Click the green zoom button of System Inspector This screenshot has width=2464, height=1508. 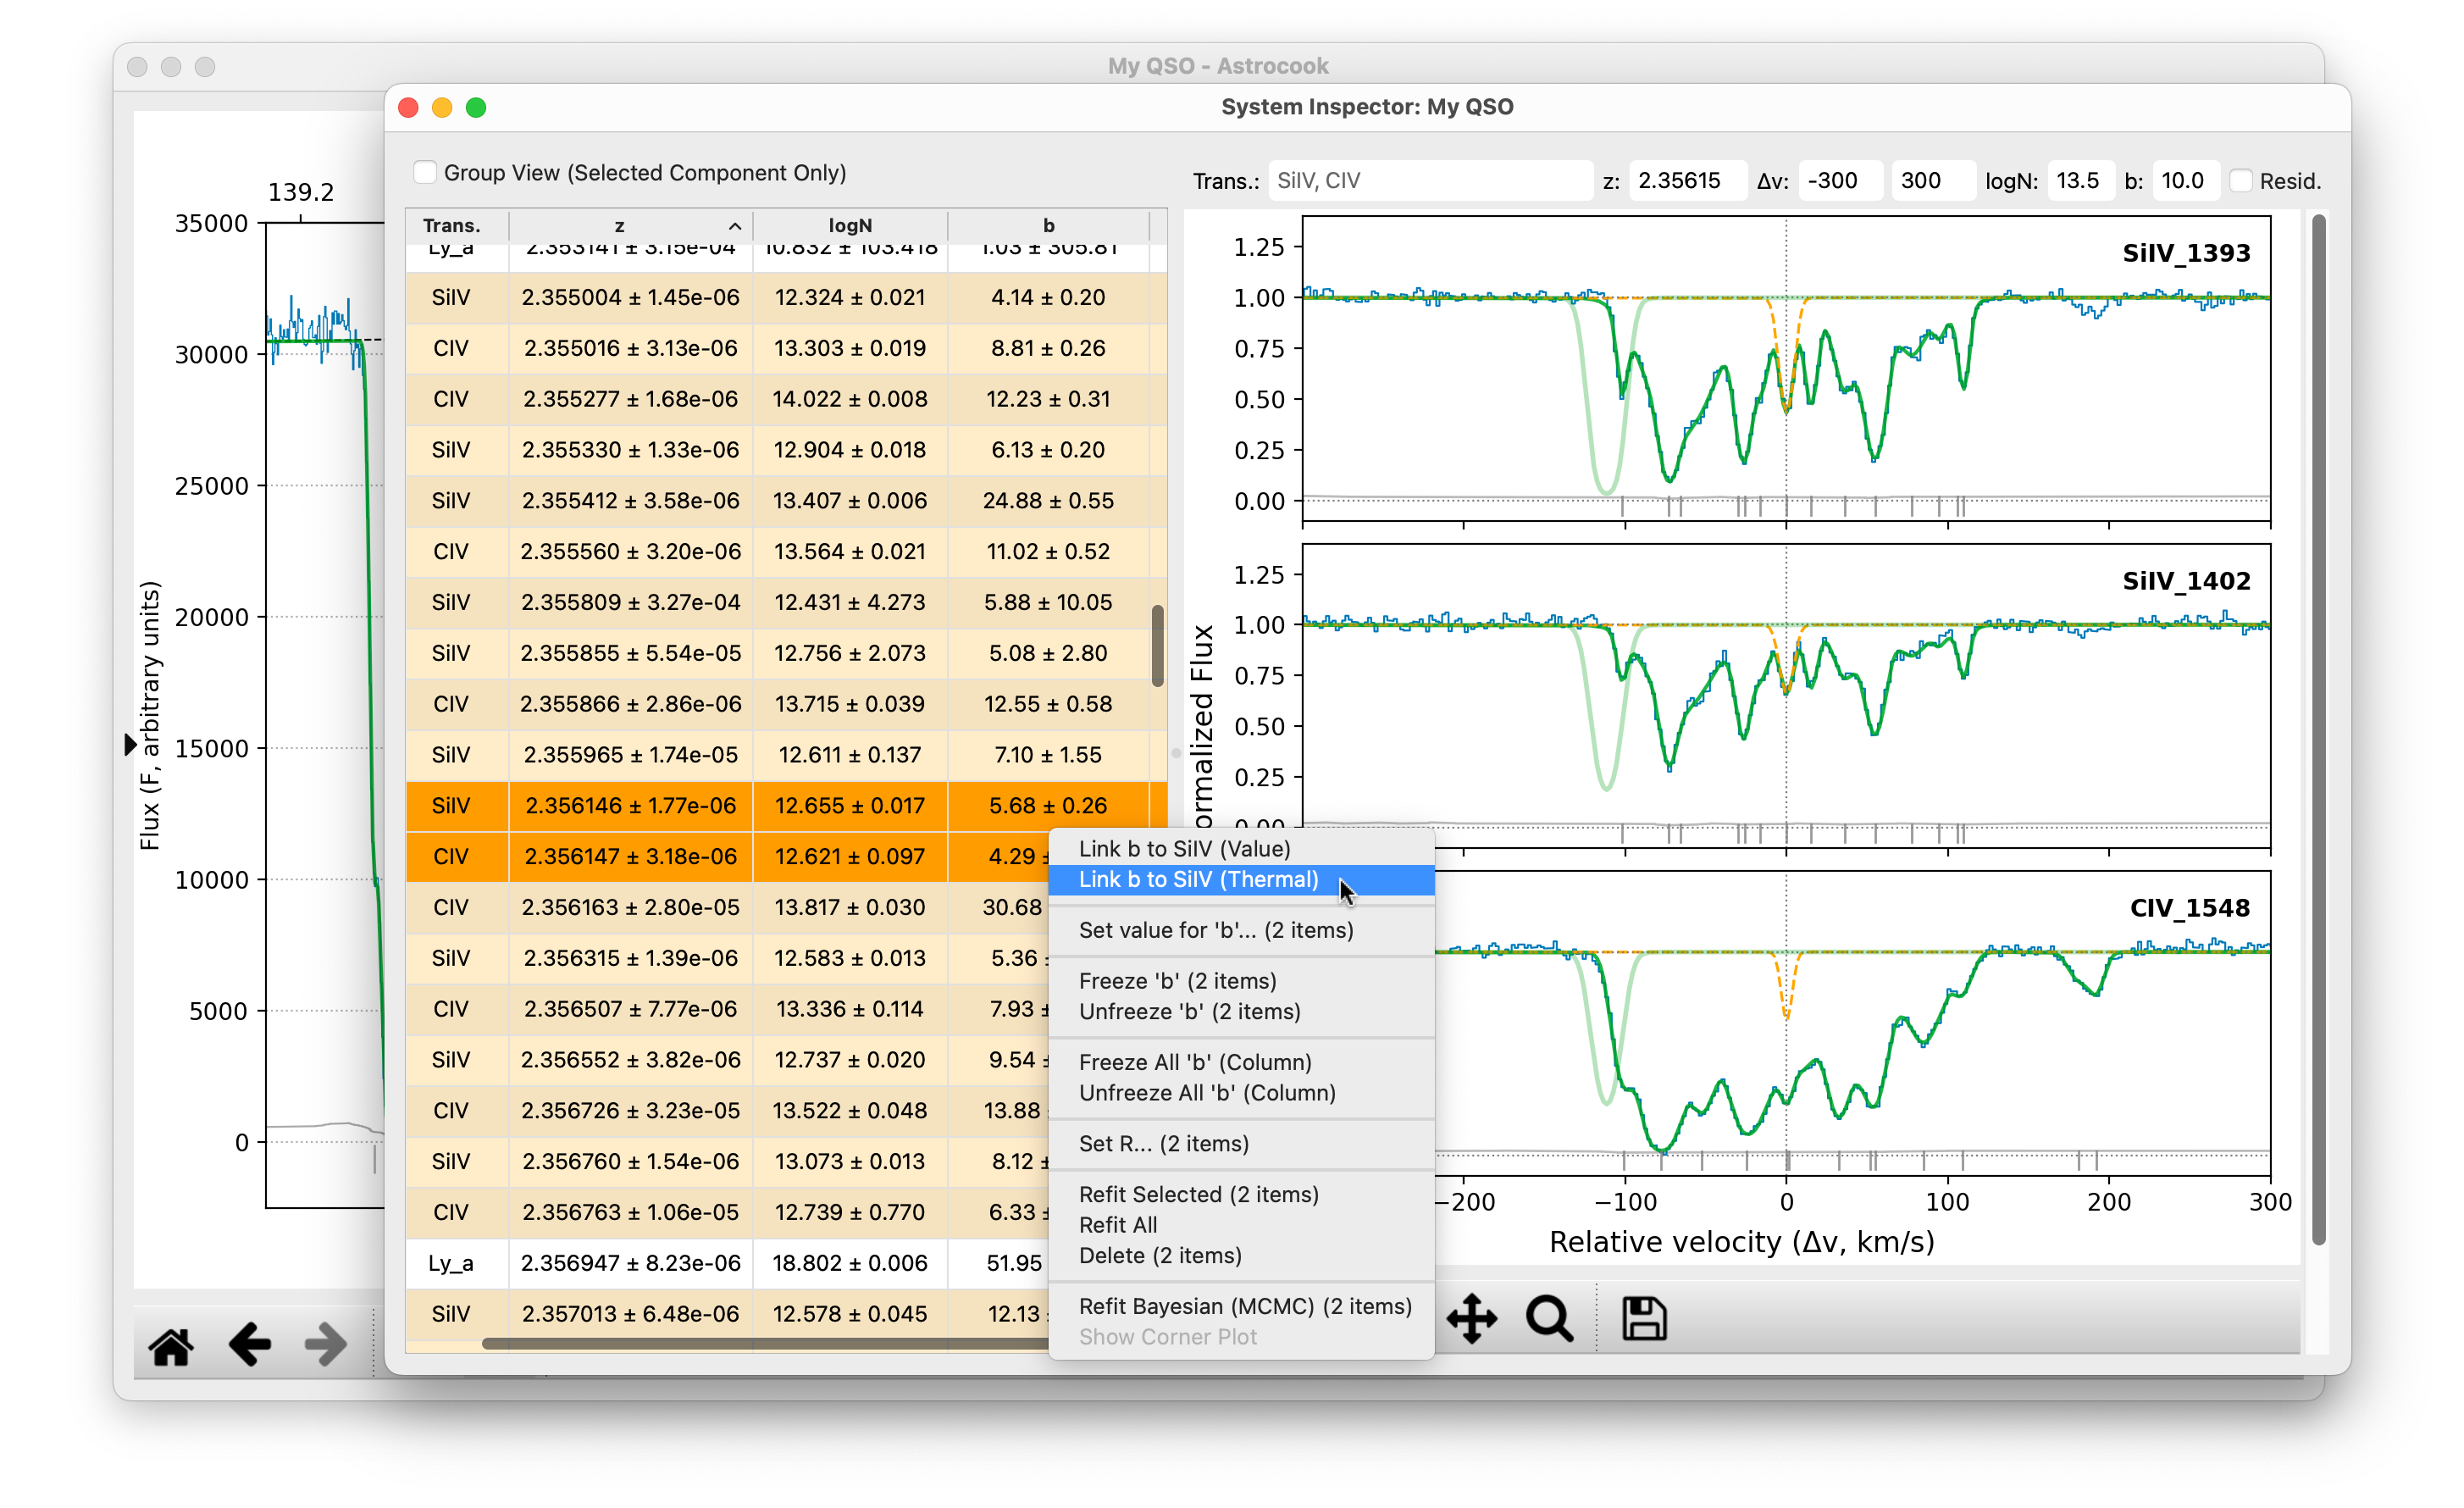476,107
